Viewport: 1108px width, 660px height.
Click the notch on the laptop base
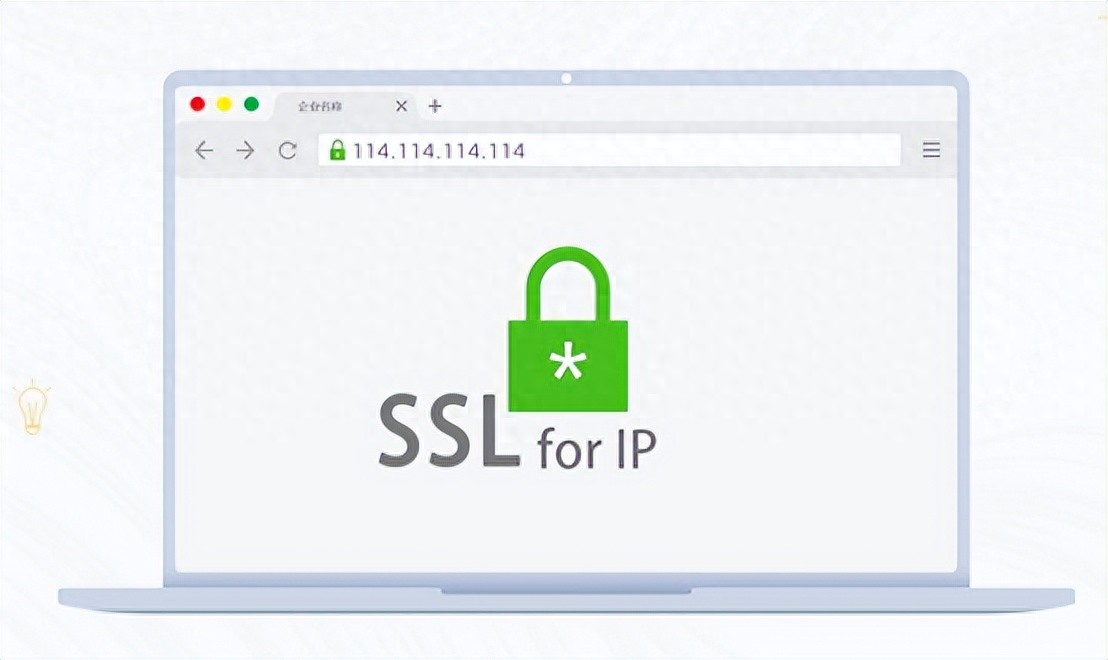[566, 591]
